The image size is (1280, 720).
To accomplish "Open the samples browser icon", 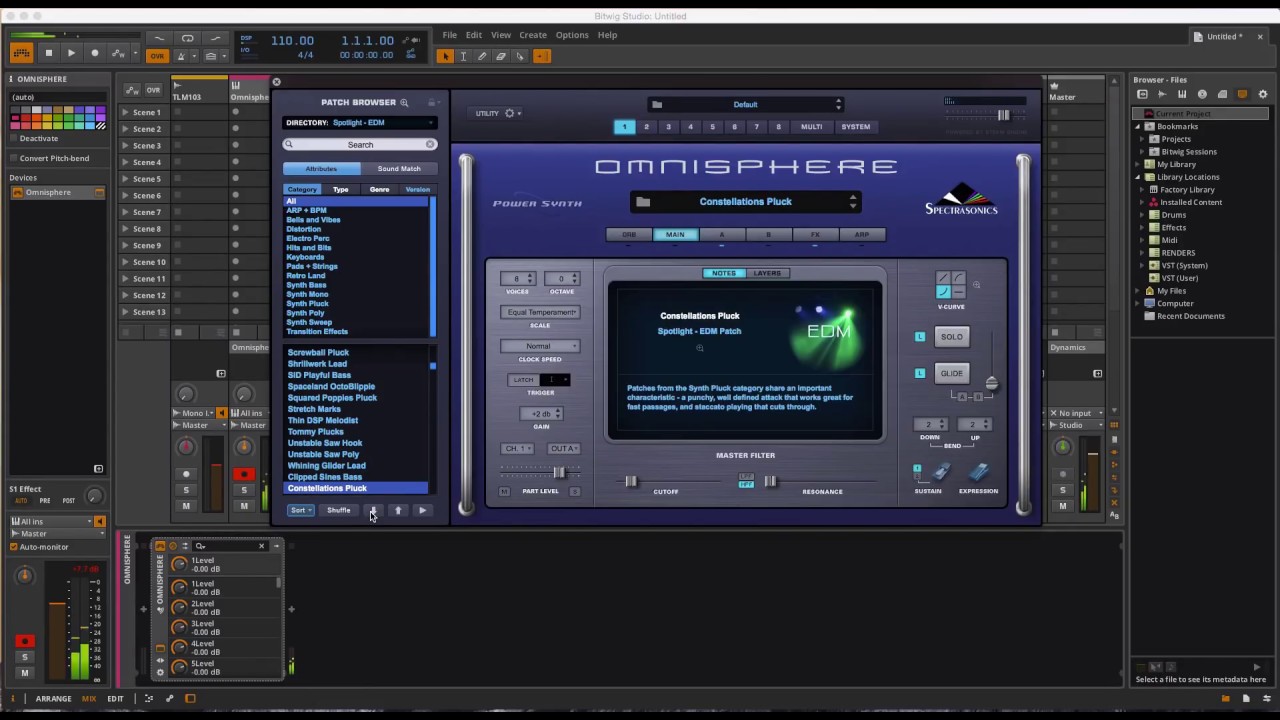I will pos(1162,94).
